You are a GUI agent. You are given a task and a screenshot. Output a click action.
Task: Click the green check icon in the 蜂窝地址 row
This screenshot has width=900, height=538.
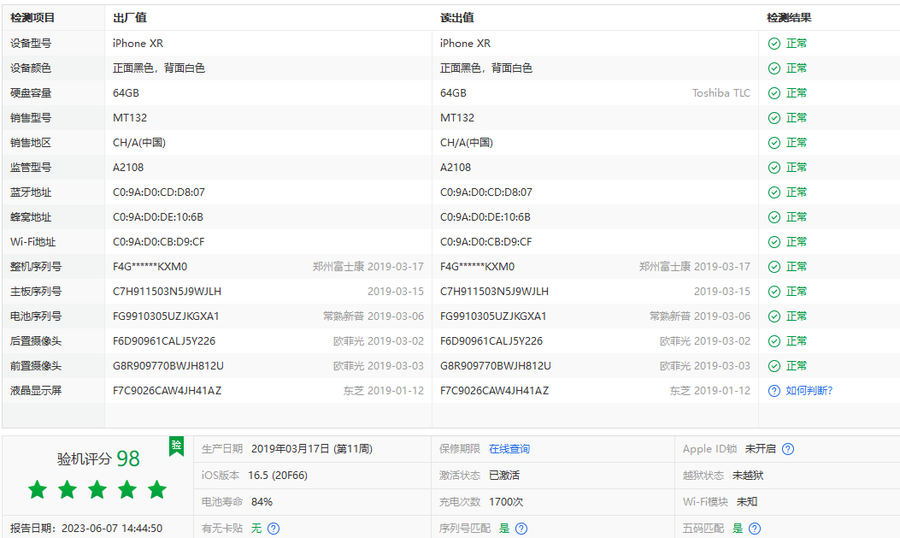click(x=774, y=217)
